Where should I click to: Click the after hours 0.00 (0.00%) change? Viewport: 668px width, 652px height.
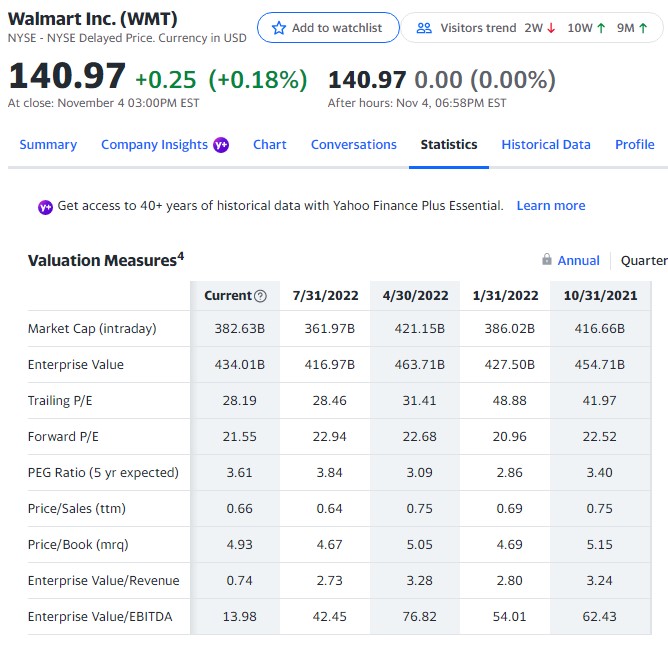pyautogui.click(x=485, y=80)
